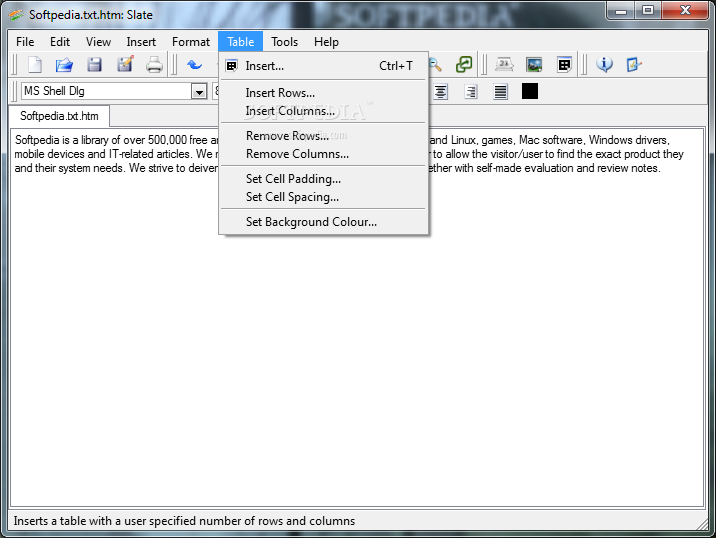Close the open Table menu
Image resolution: width=716 pixels, height=538 pixels.
point(241,42)
